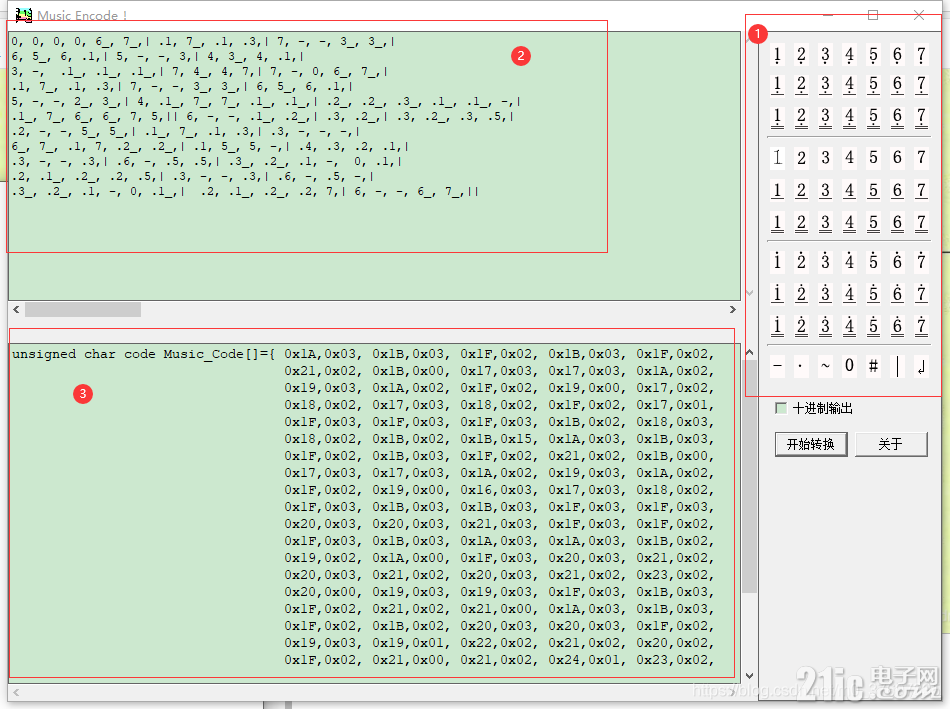Insert dot-below note 6 with single underline
This screenshot has height=709, width=950.
coord(897,84)
